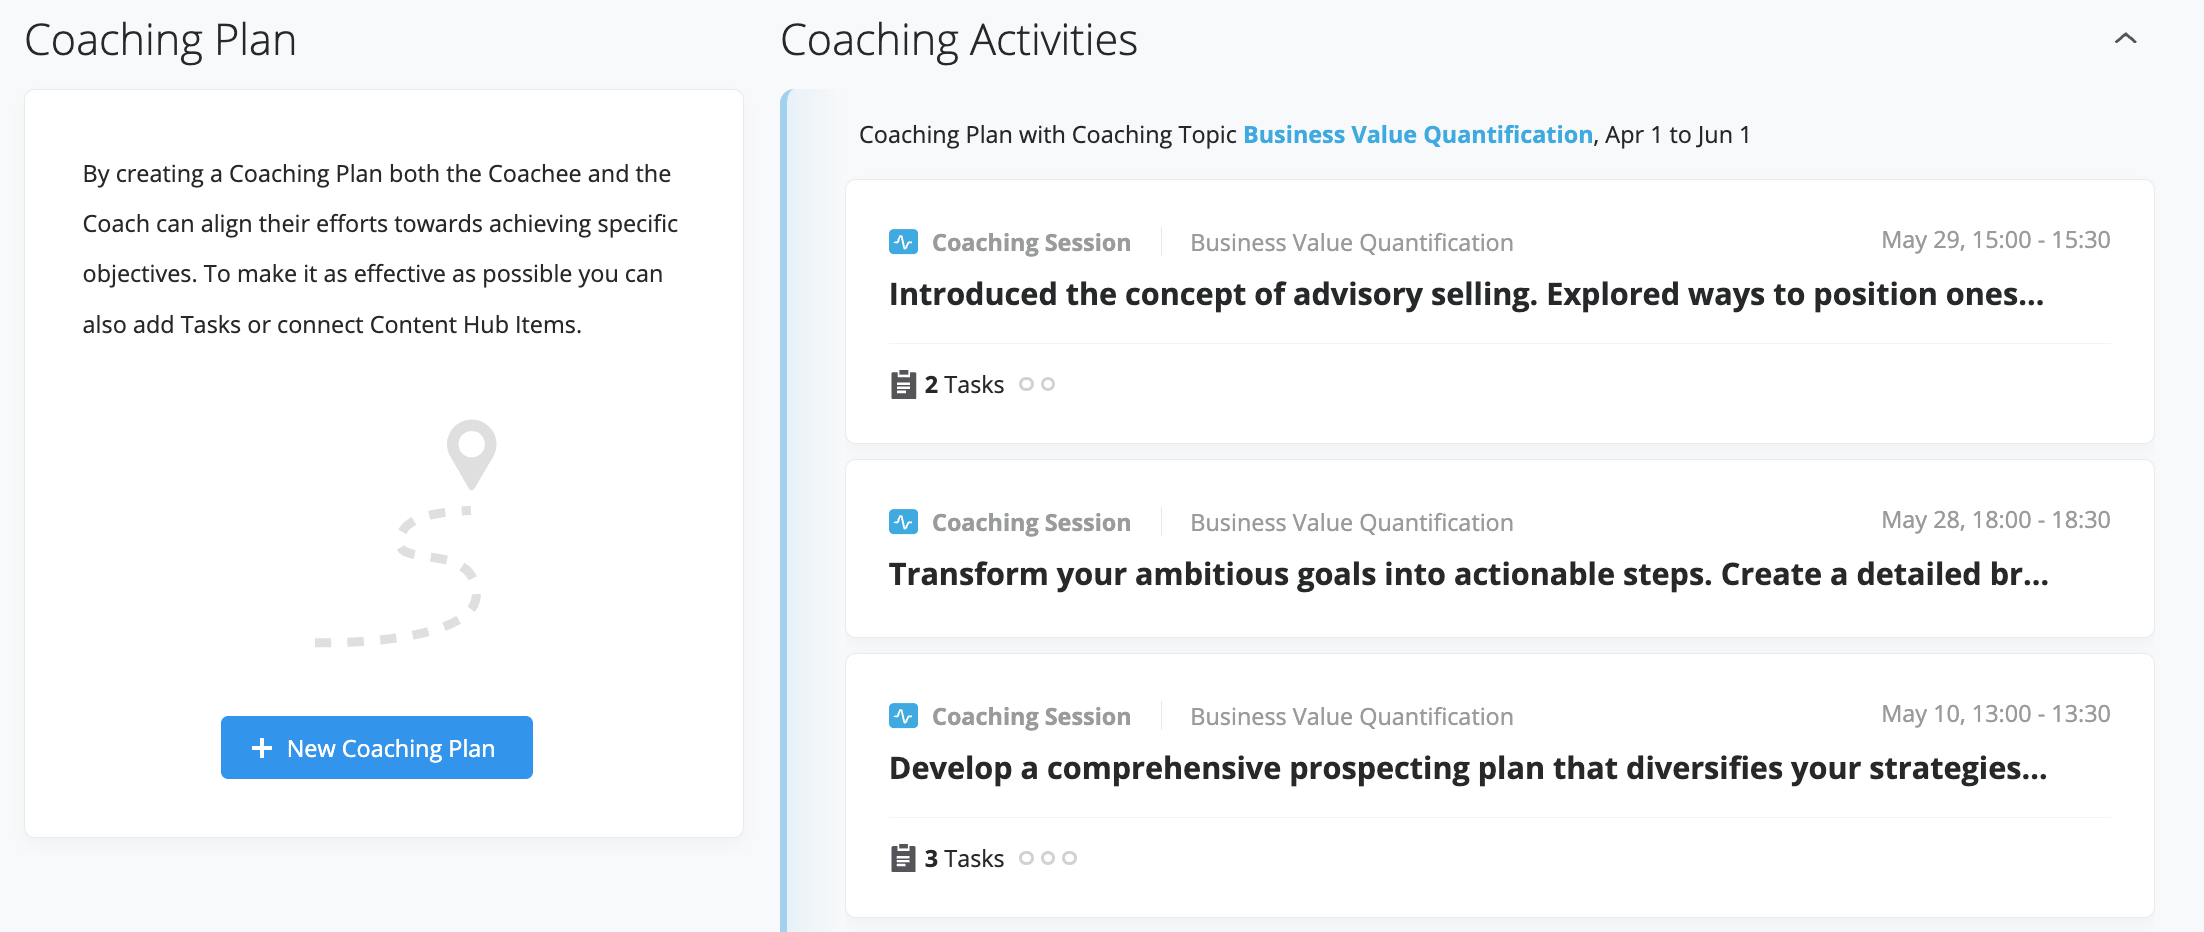Screen dimensions: 2204x932
Task: Click the clipboard icon beside 2 Tasks
Action: coord(903,384)
